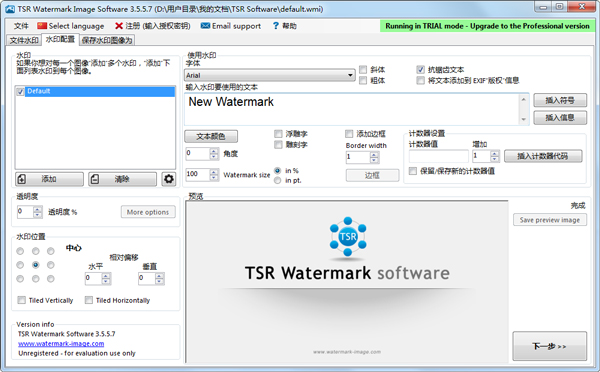The width and height of the screenshot is (600, 372).
Task: Toggle the 抗锯齿文本 anti-alias checkbox
Action: click(x=421, y=70)
